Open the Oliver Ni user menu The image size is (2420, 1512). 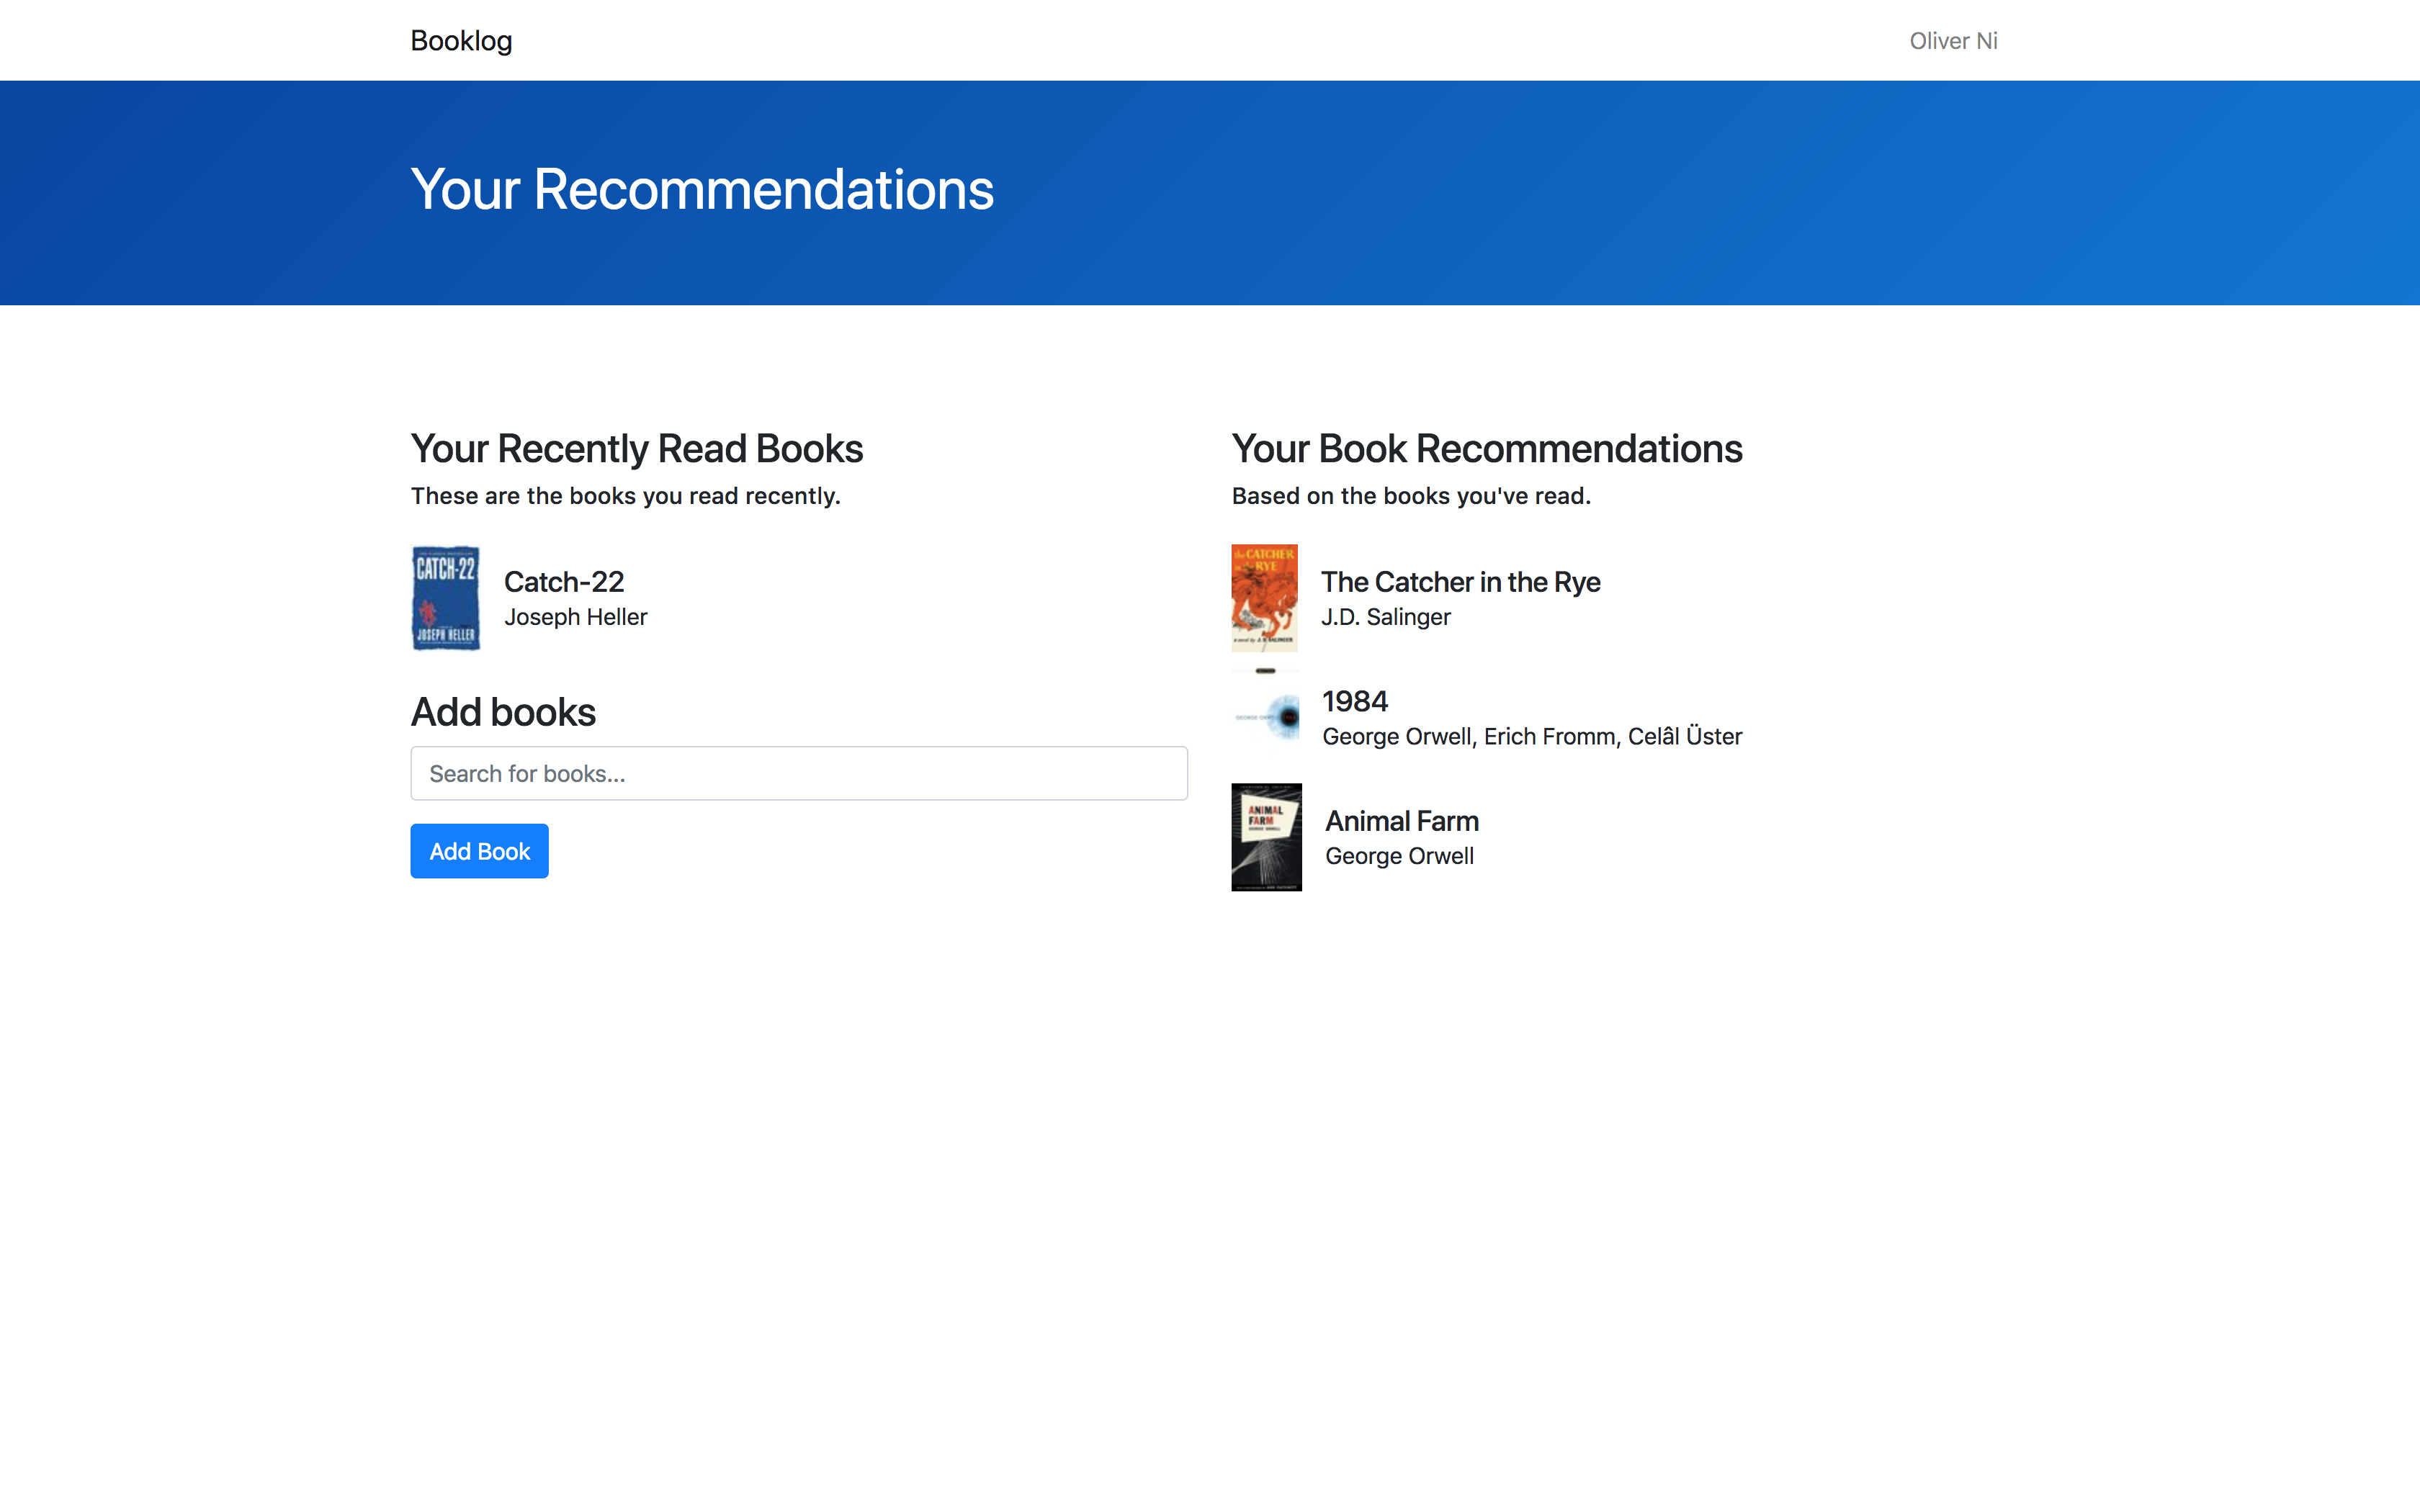1952,41
